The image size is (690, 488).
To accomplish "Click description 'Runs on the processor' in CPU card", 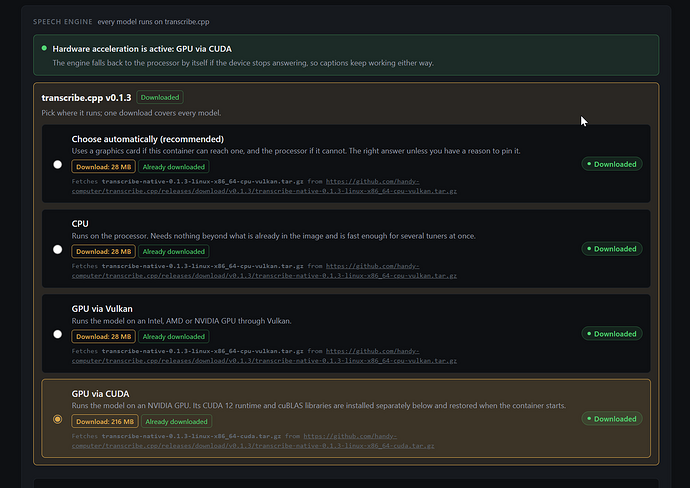I will 274,236.
